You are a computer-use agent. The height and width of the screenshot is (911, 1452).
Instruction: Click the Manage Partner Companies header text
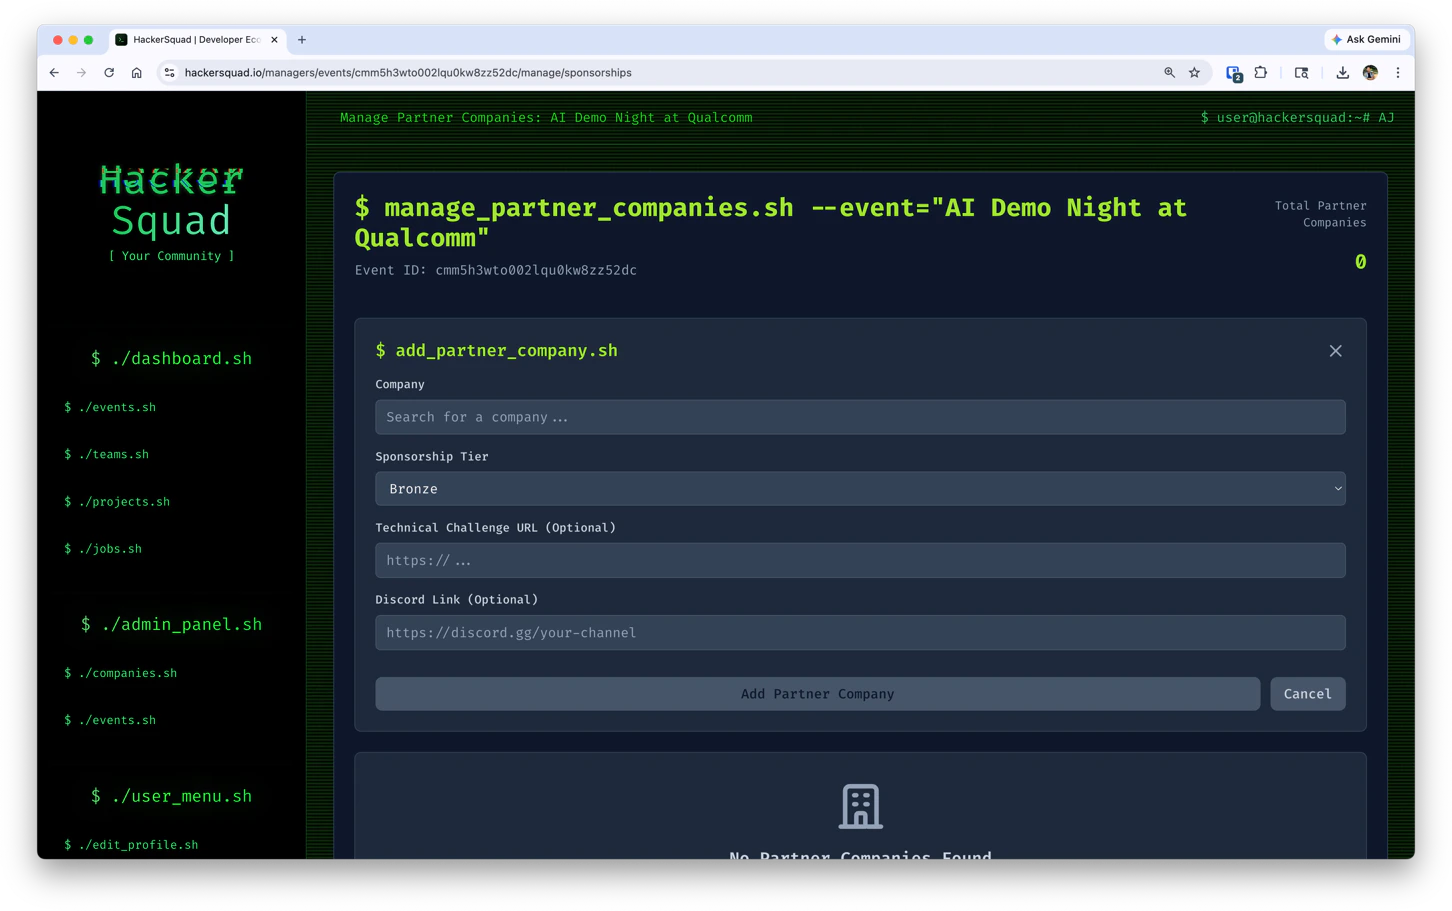[546, 118]
